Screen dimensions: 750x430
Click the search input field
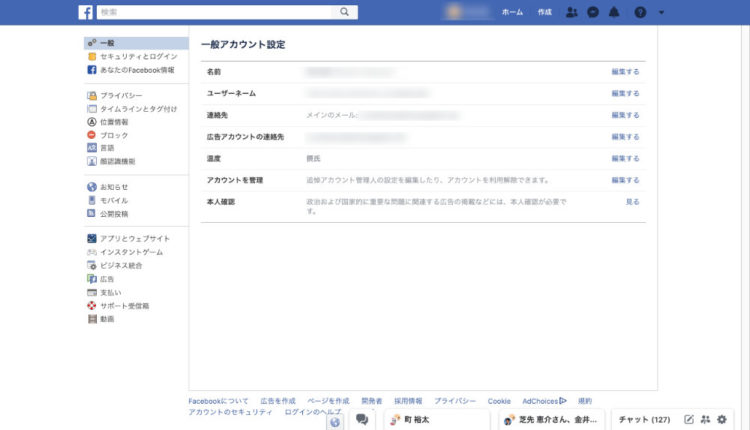coord(214,12)
